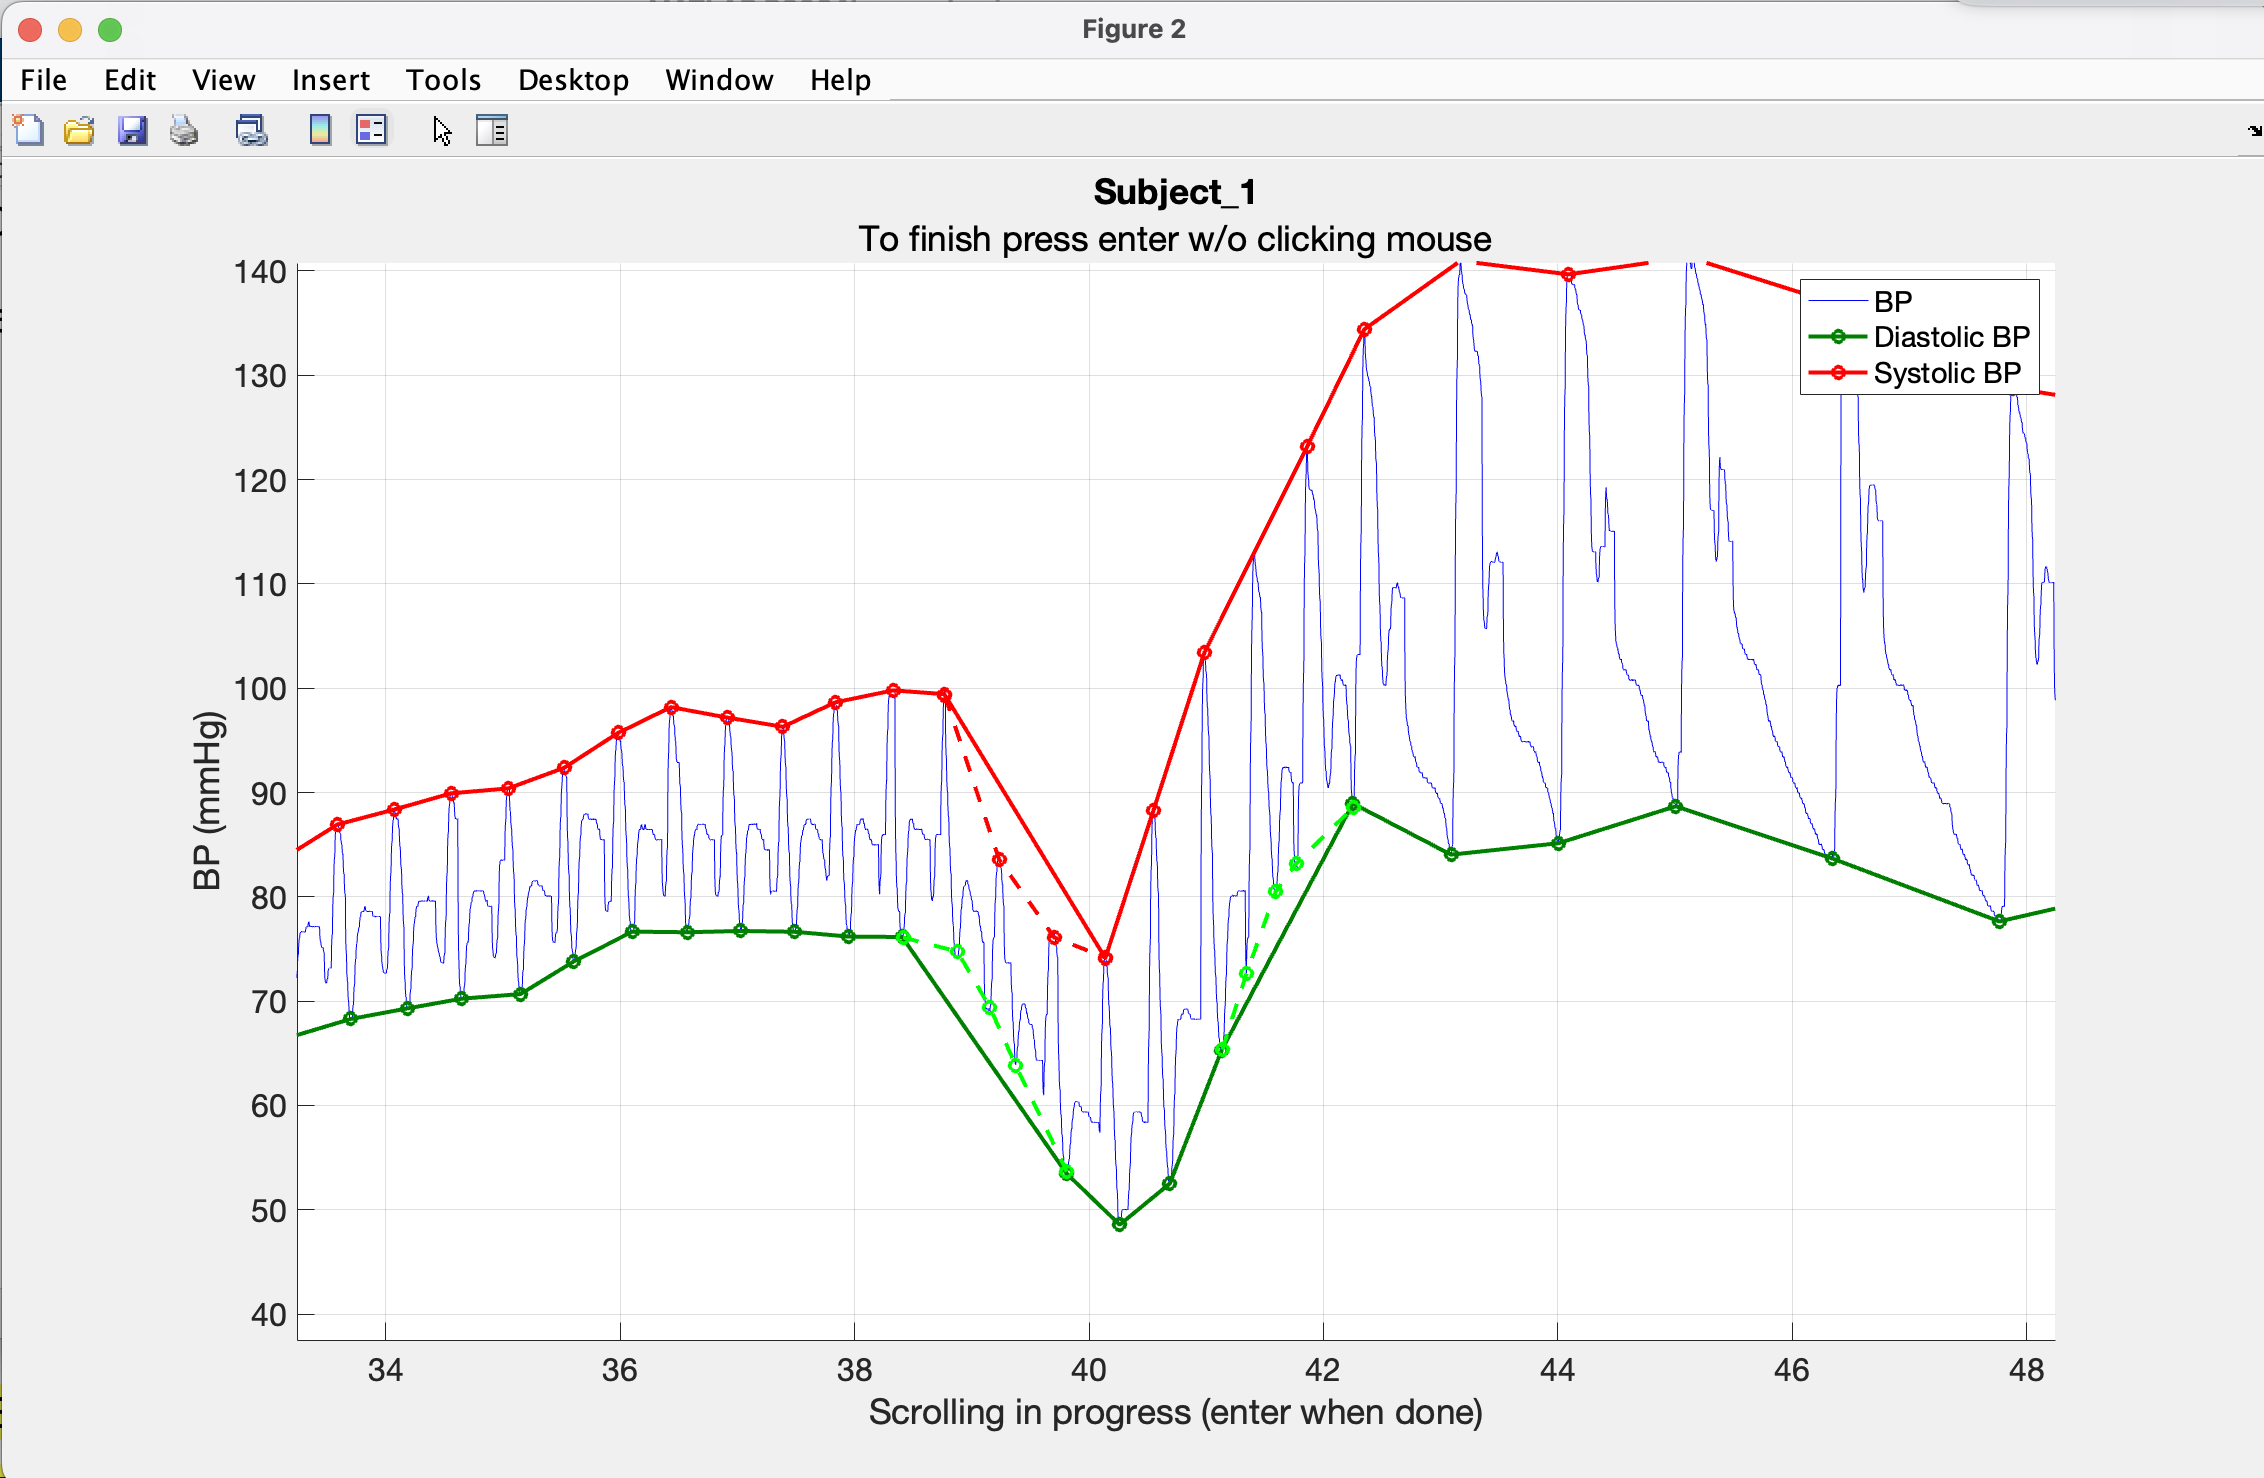Image resolution: width=2264 pixels, height=1478 pixels.
Task: Click the Systolic BP legend entry
Action: tap(1946, 373)
